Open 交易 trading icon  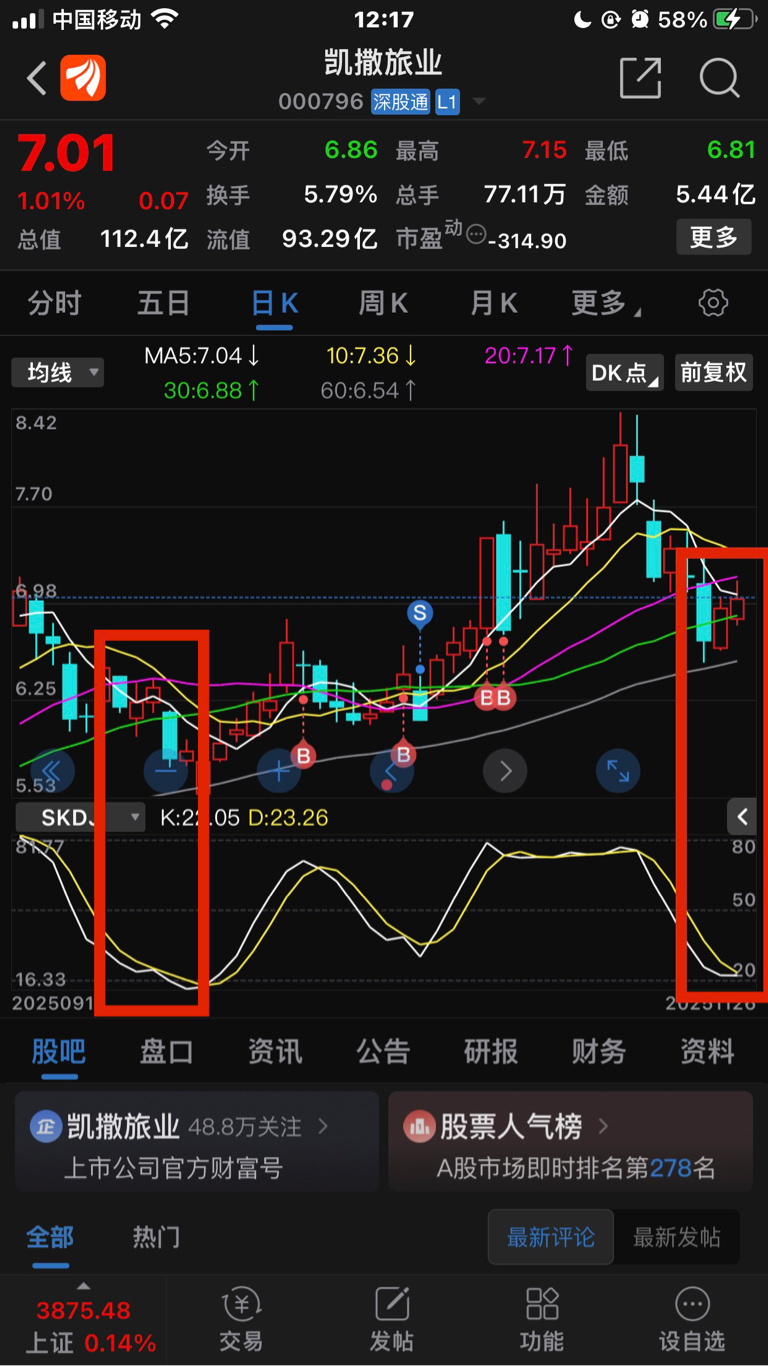(x=240, y=1320)
